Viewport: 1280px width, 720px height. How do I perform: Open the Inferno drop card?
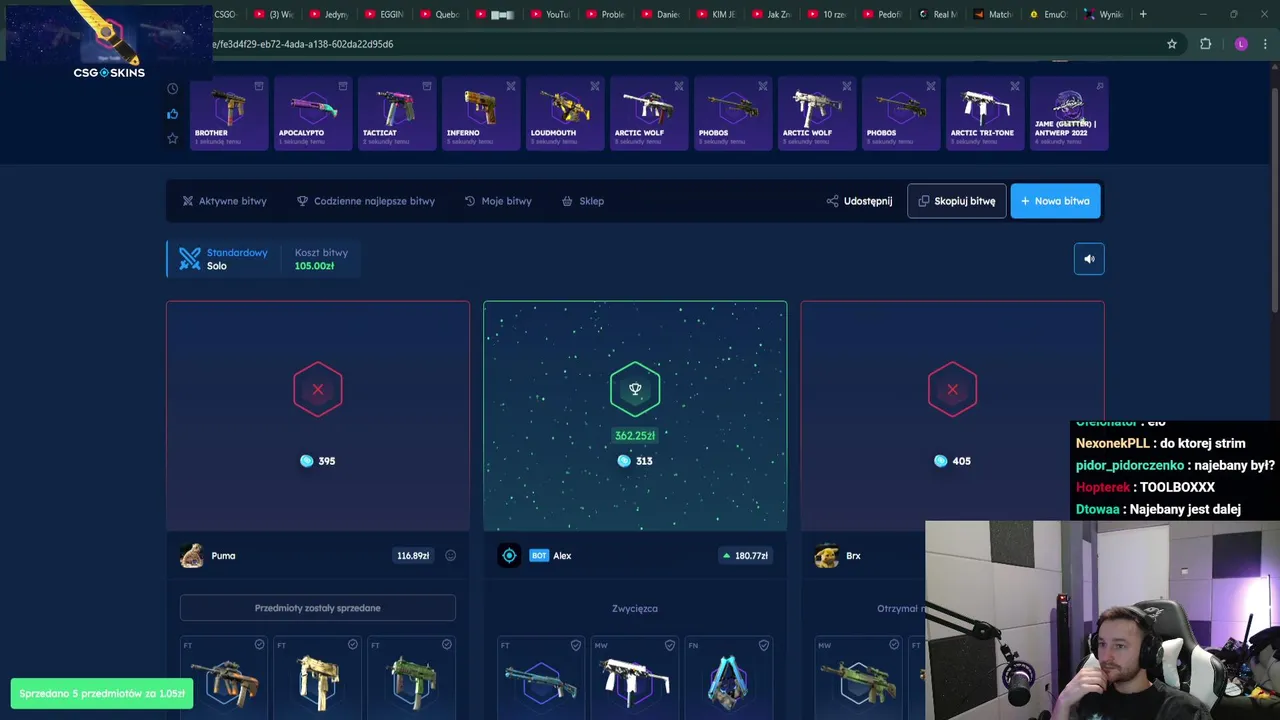pos(481,114)
